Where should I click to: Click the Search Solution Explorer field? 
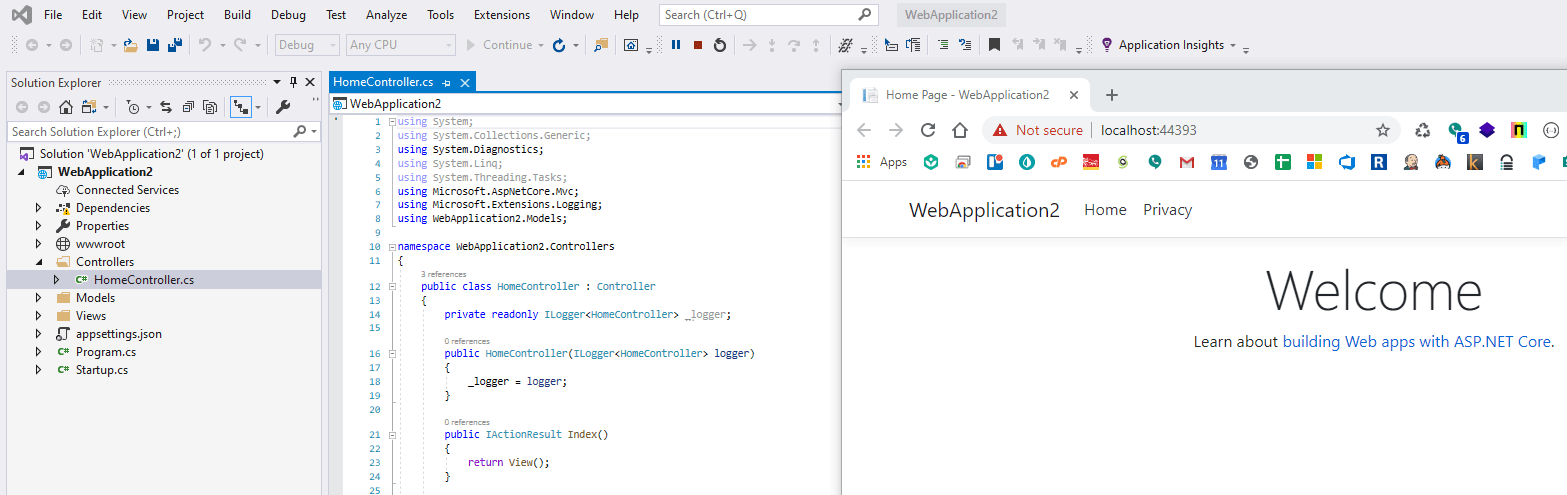tap(150, 131)
